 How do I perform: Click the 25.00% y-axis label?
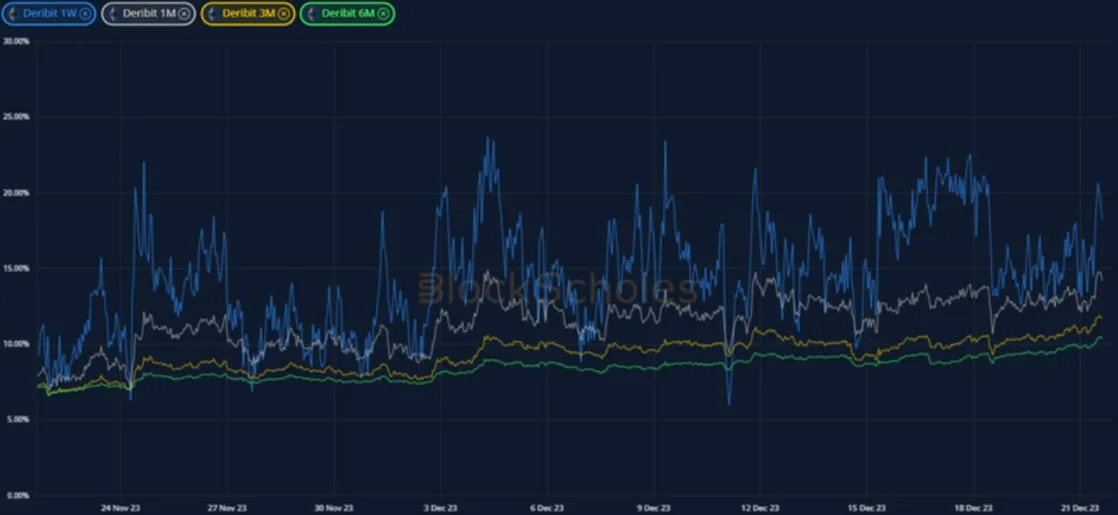coord(16,117)
